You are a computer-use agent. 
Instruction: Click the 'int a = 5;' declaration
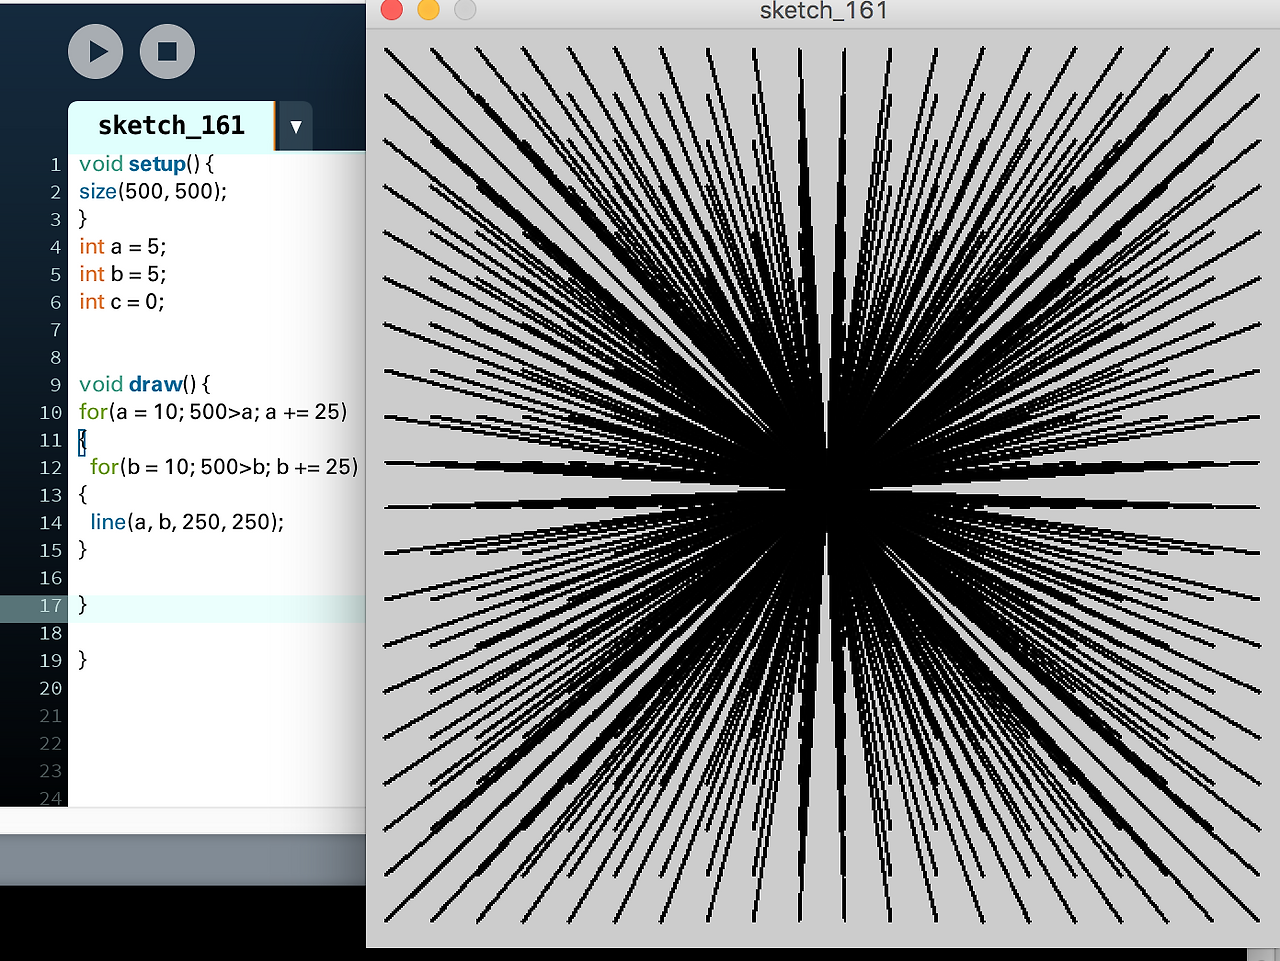(123, 247)
